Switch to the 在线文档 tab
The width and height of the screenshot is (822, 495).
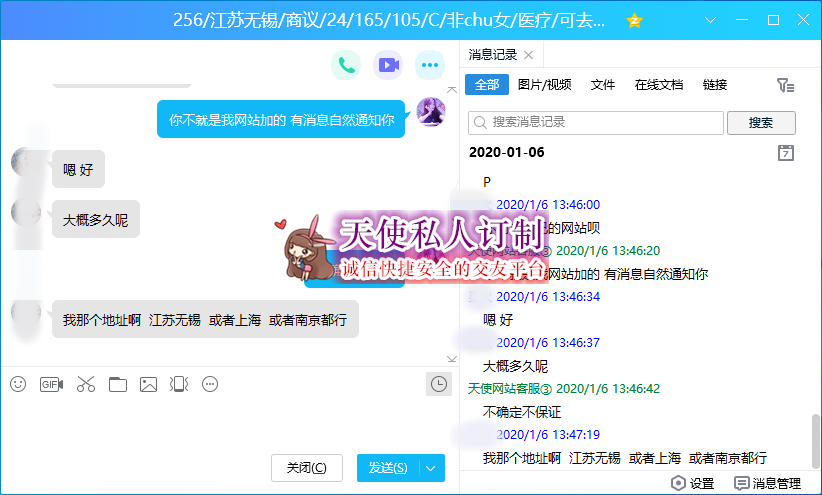[x=659, y=85]
